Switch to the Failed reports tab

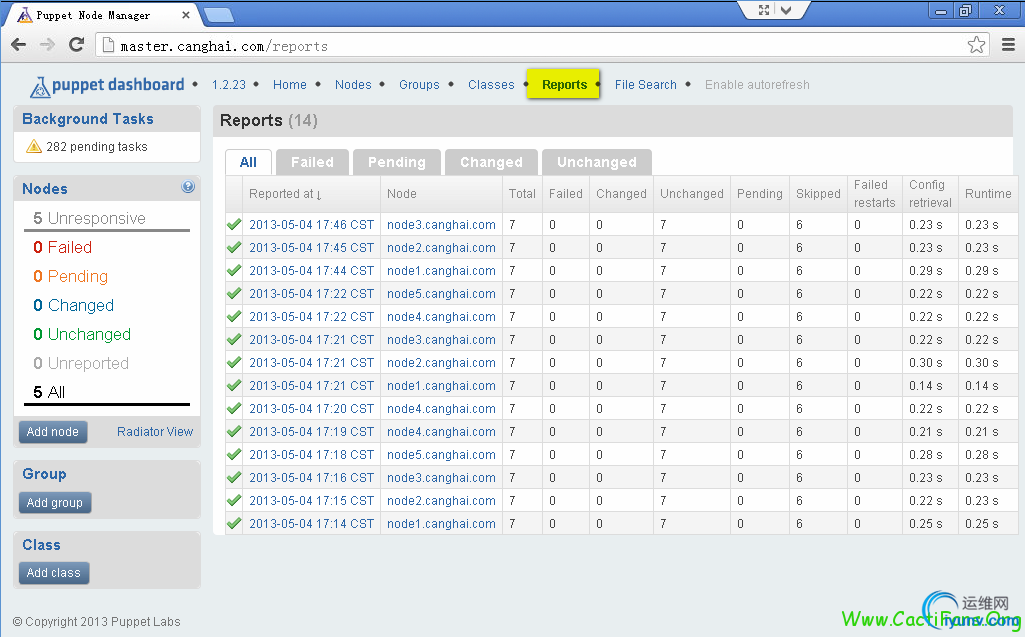pyautogui.click(x=312, y=162)
